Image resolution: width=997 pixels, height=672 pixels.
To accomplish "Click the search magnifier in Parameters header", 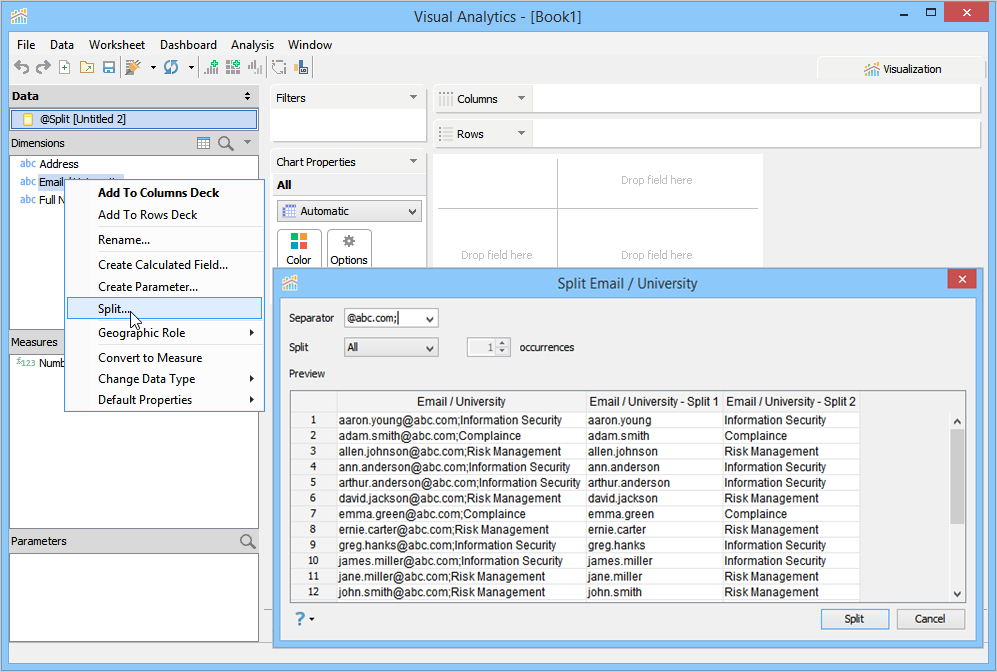I will pos(248,541).
